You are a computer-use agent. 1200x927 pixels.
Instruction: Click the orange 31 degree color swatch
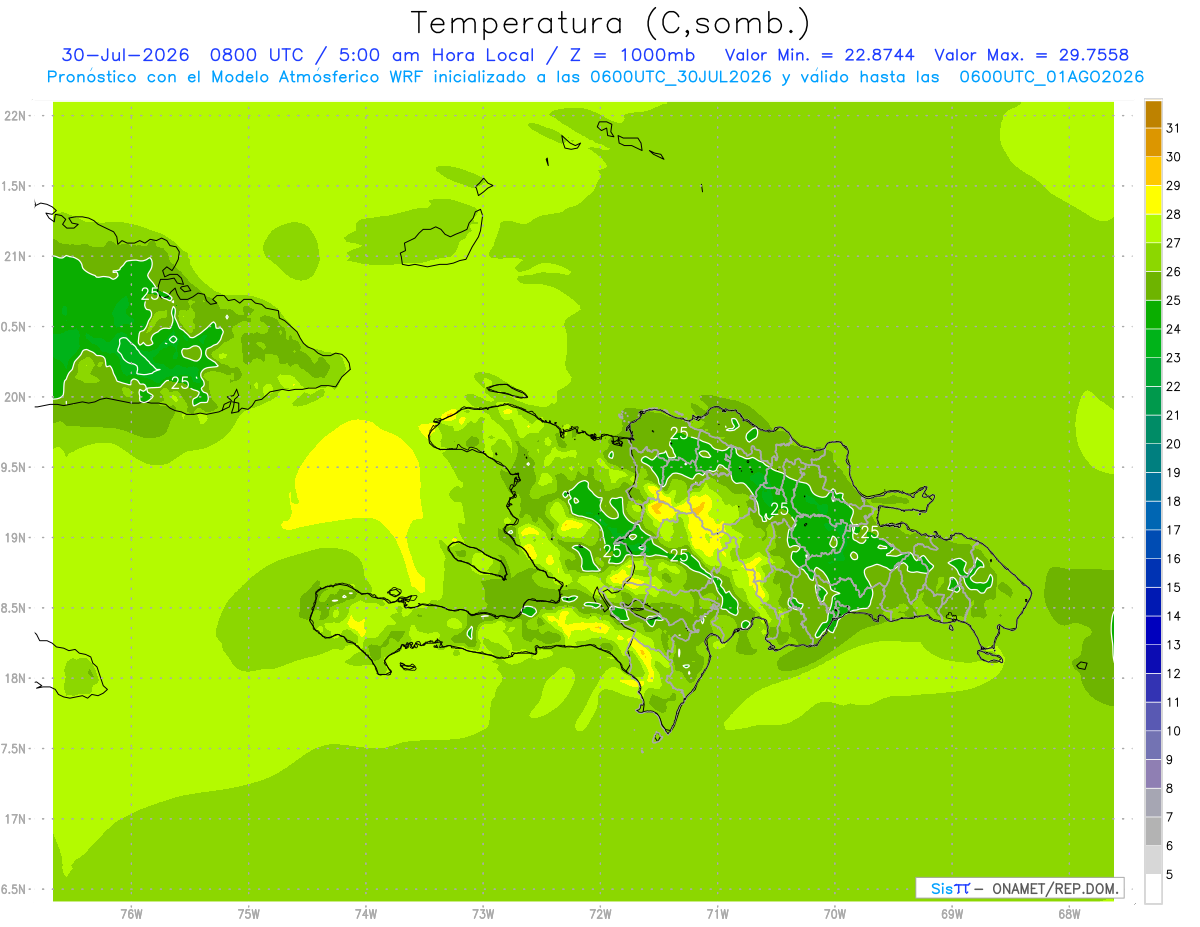(1153, 115)
